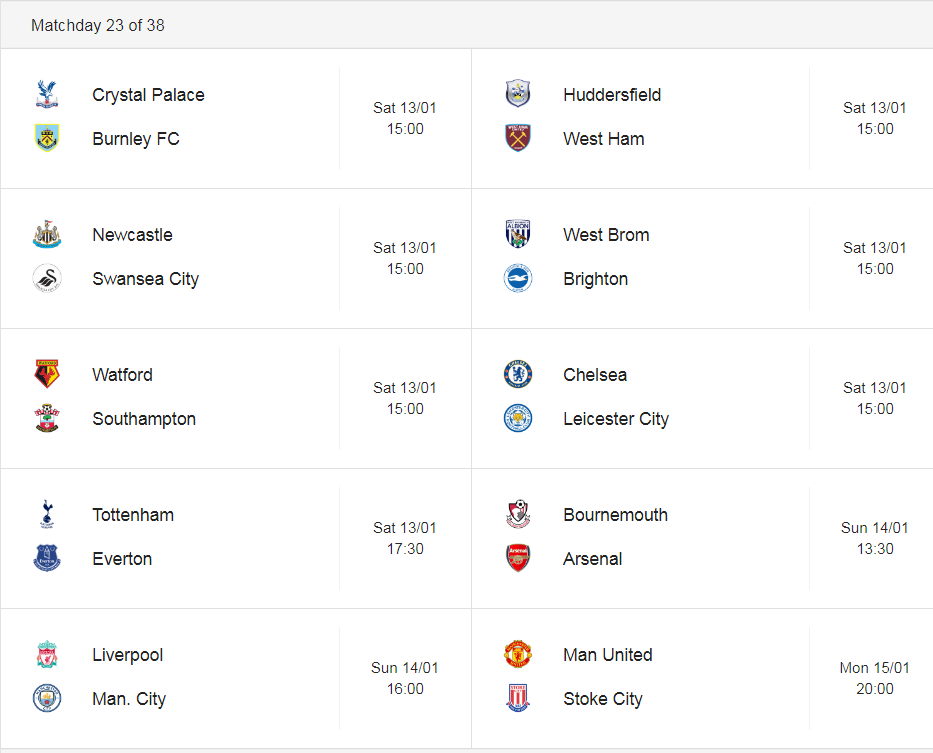Image resolution: width=933 pixels, height=753 pixels.
Task: Open the Huddersfield team link
Action: click(612, 95)
